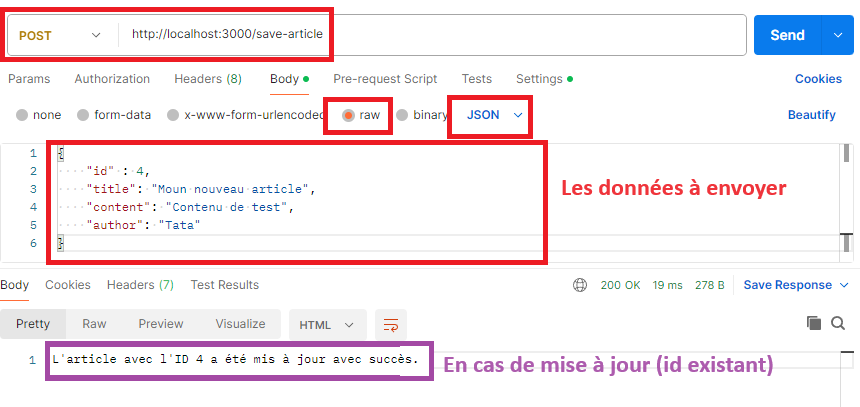Click the globe network icon near status
The image size is (860, 407).
pyautogui.click(x=580, y=285)
